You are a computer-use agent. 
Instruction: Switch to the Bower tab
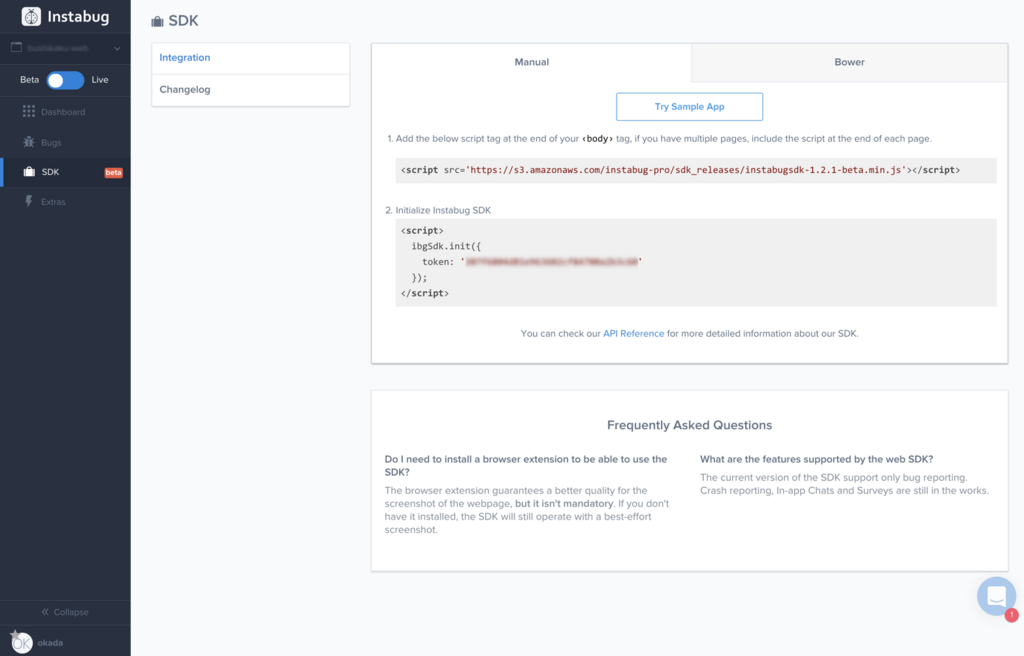click(x=849, y=62)
